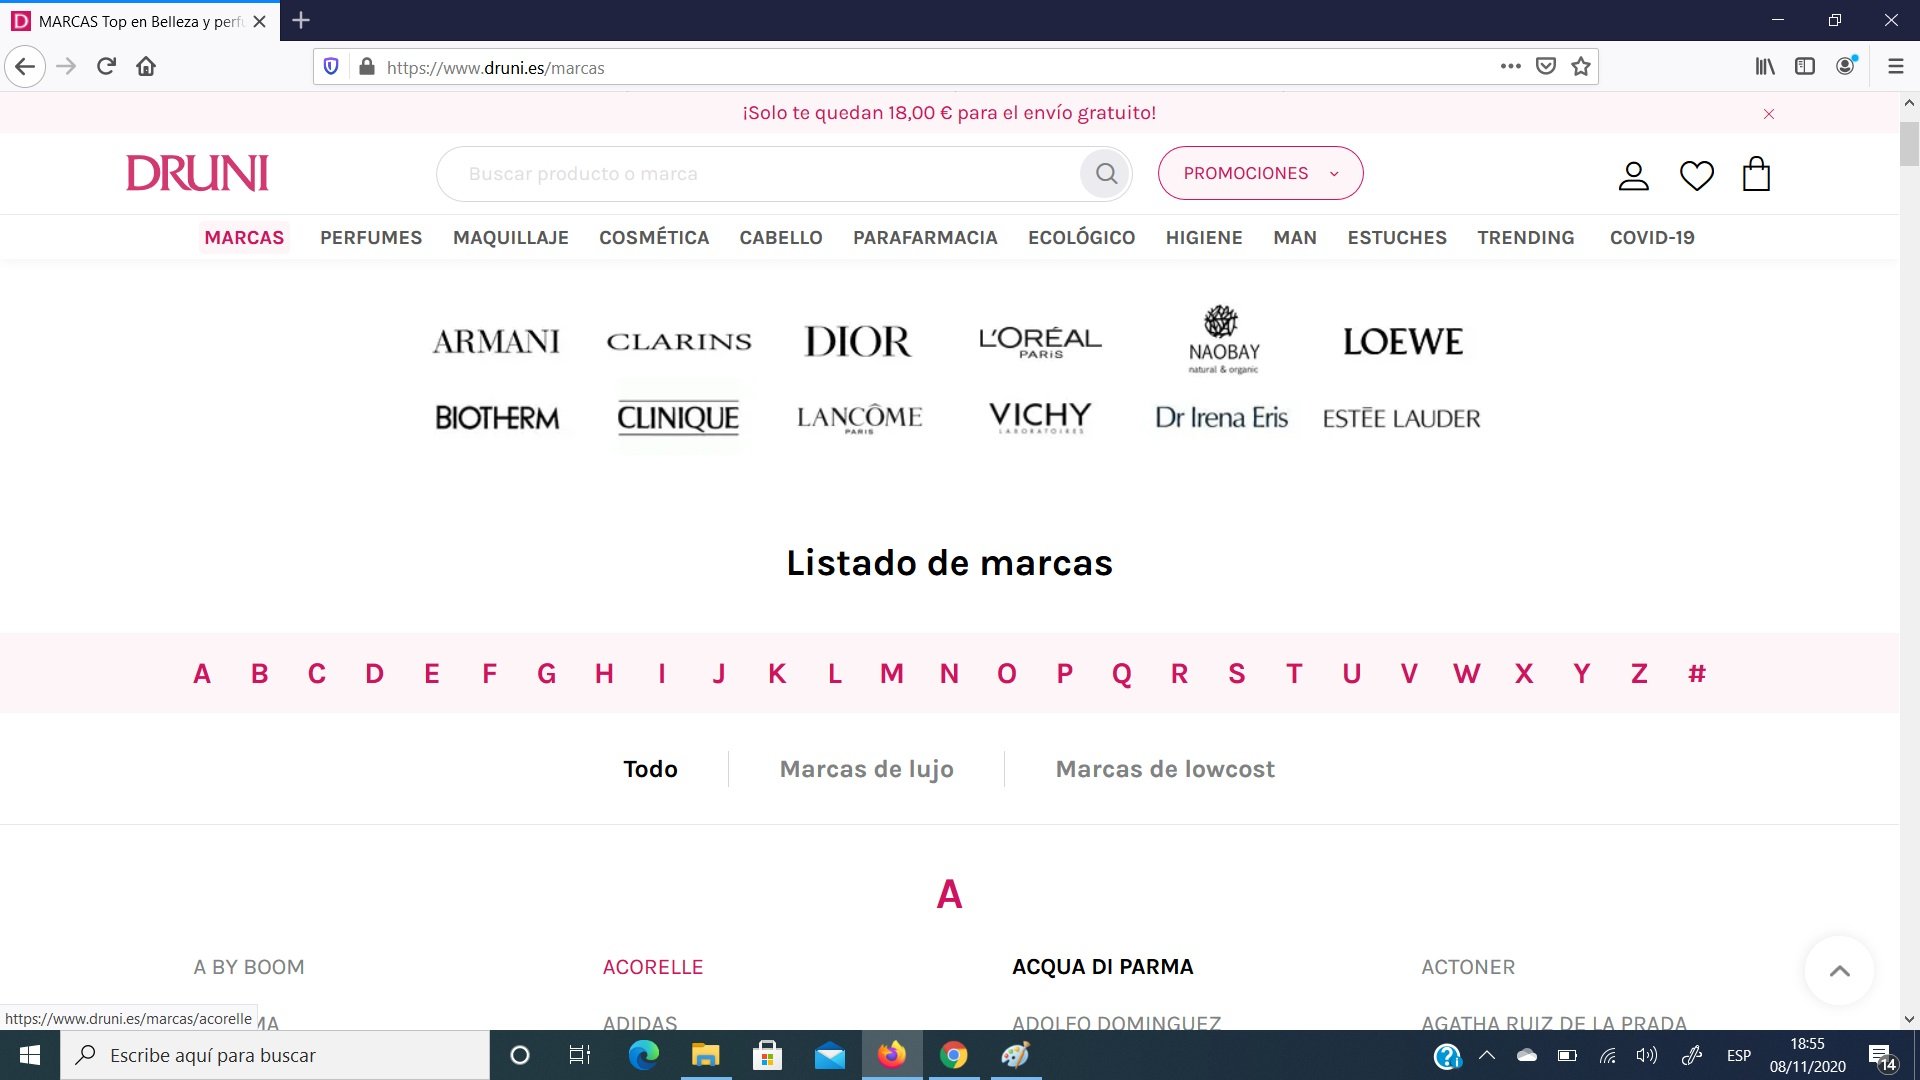Open page actions three-dots menu
1920x1080 pixels.
click(x=1510, y=67)
